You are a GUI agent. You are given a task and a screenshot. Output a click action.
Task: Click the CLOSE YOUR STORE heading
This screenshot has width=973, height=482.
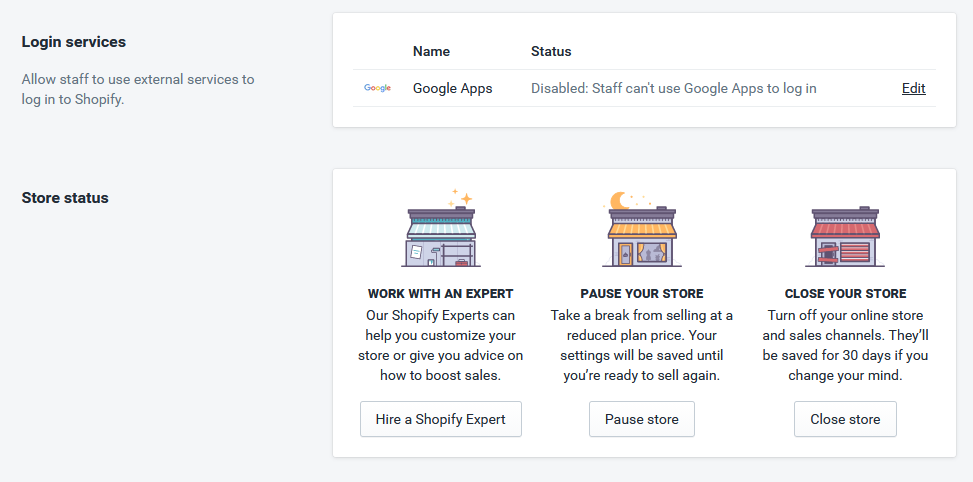pyautogui.click(x=845, y=293)
